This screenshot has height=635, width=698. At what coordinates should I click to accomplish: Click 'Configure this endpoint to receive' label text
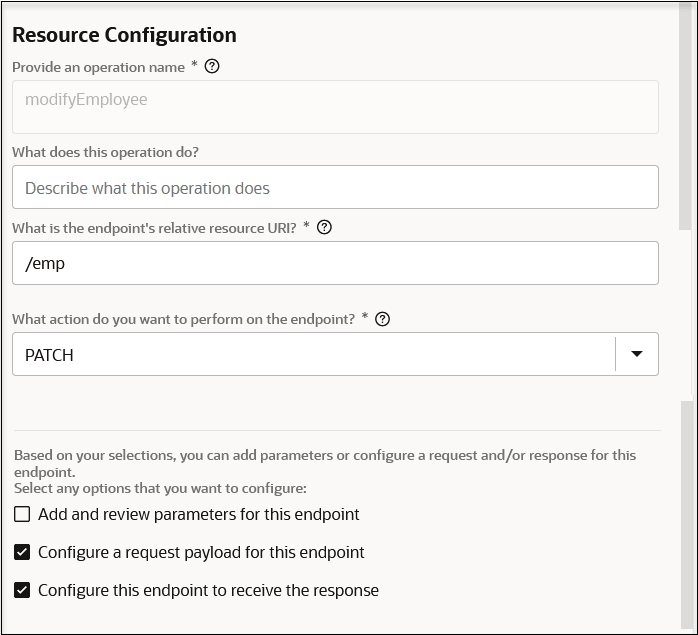(x=208, y=590)
